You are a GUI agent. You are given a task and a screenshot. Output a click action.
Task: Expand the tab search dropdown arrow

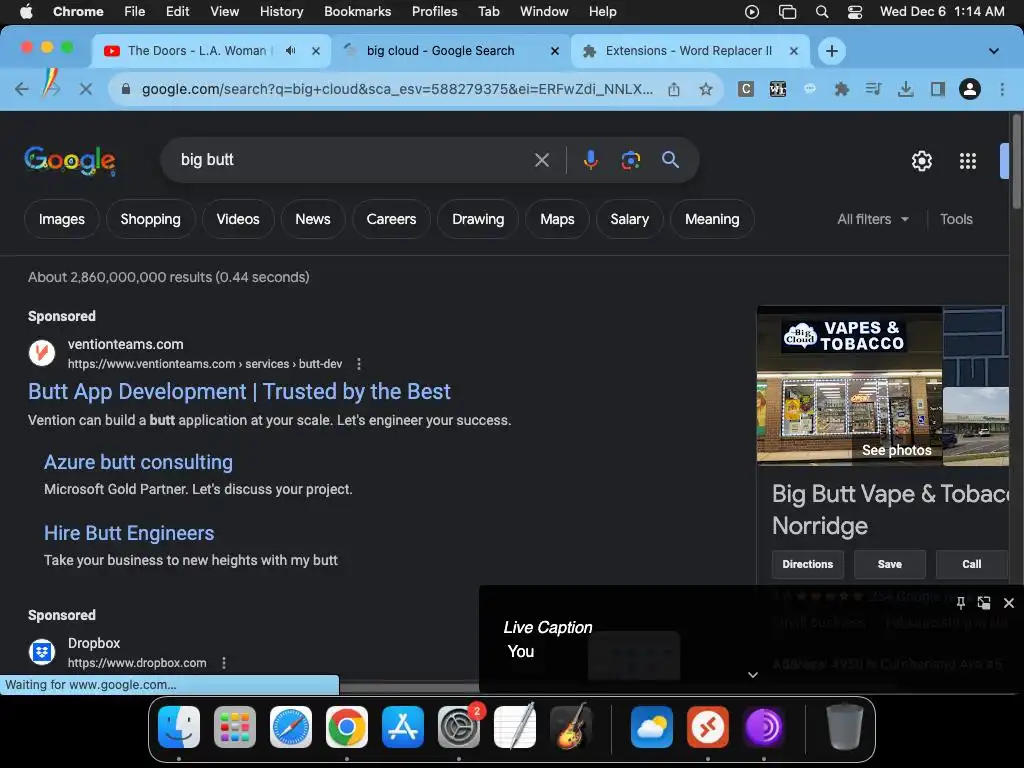[x=993, y=51]
